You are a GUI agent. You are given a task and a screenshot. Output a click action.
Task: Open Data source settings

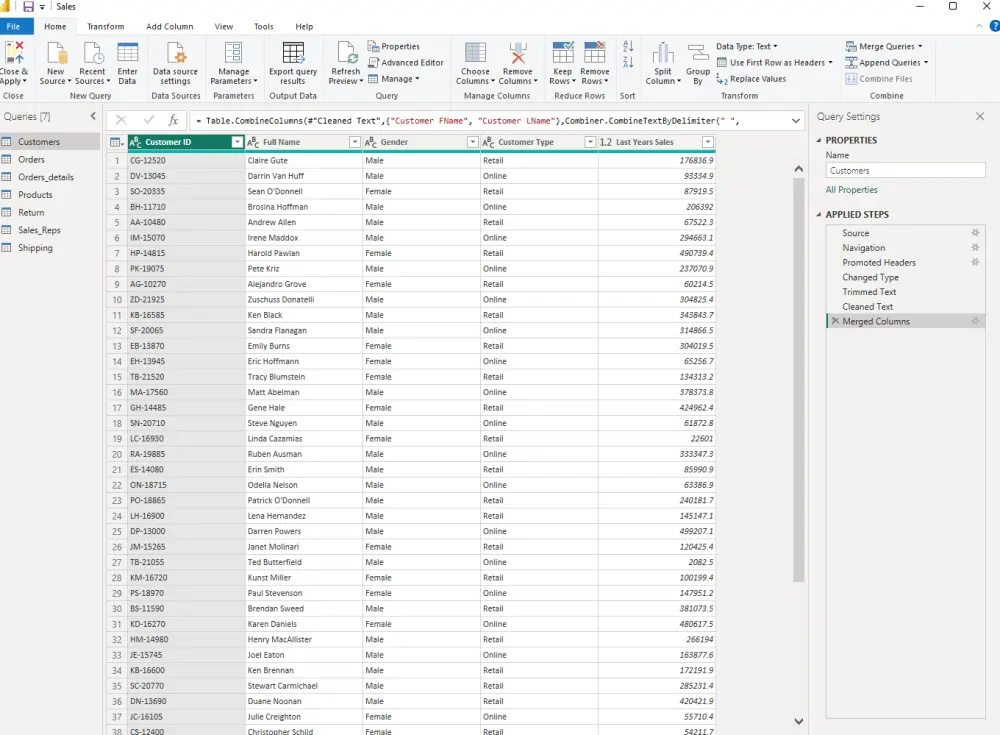pyautogui.click(x=175, y=64)
